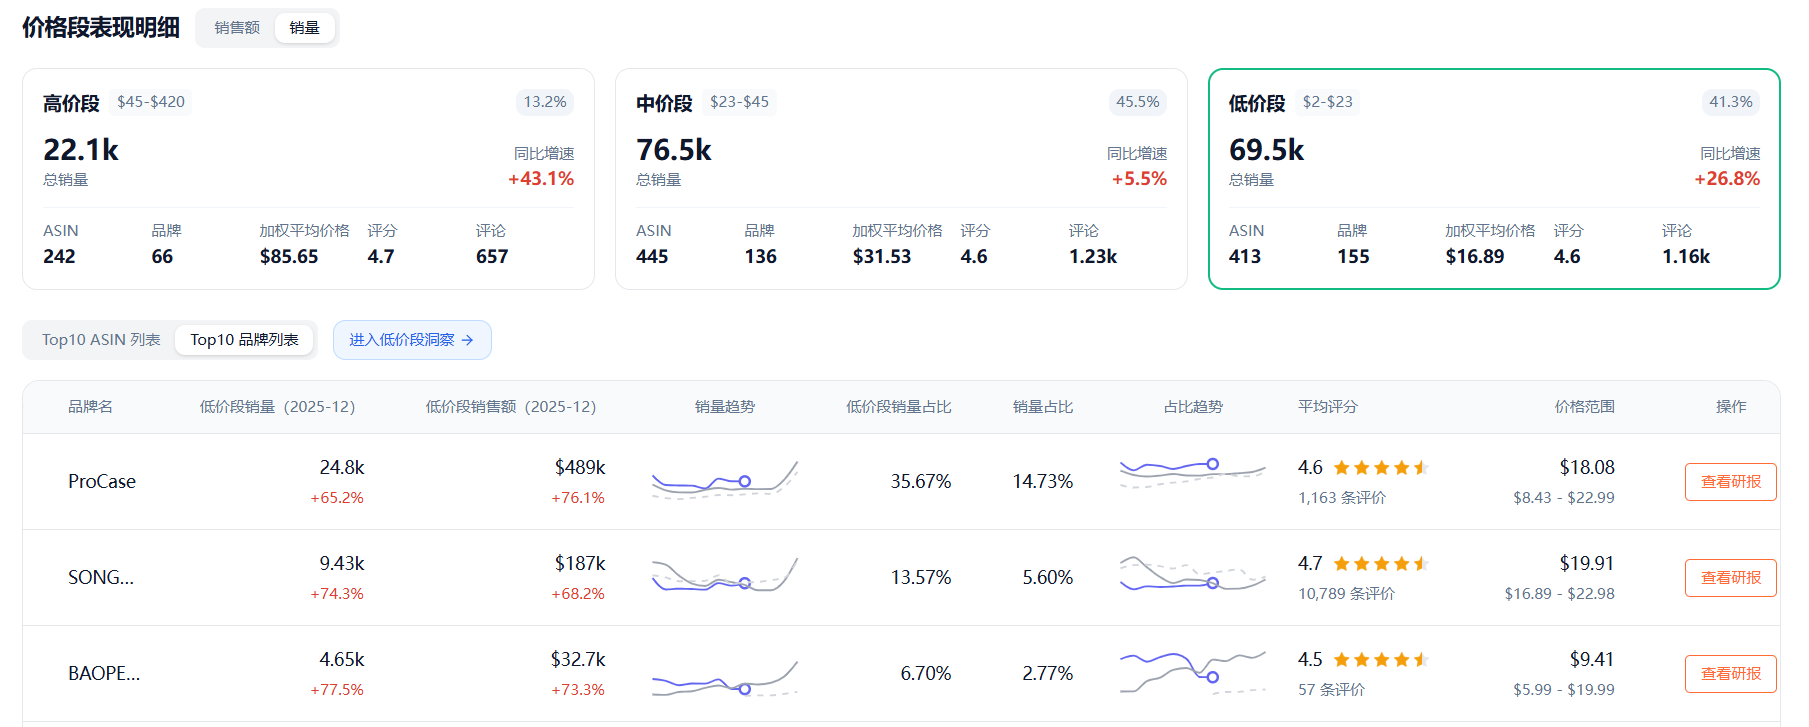Select the 低价段 price segment card

pyautogui.click(x=1494, y=179)
